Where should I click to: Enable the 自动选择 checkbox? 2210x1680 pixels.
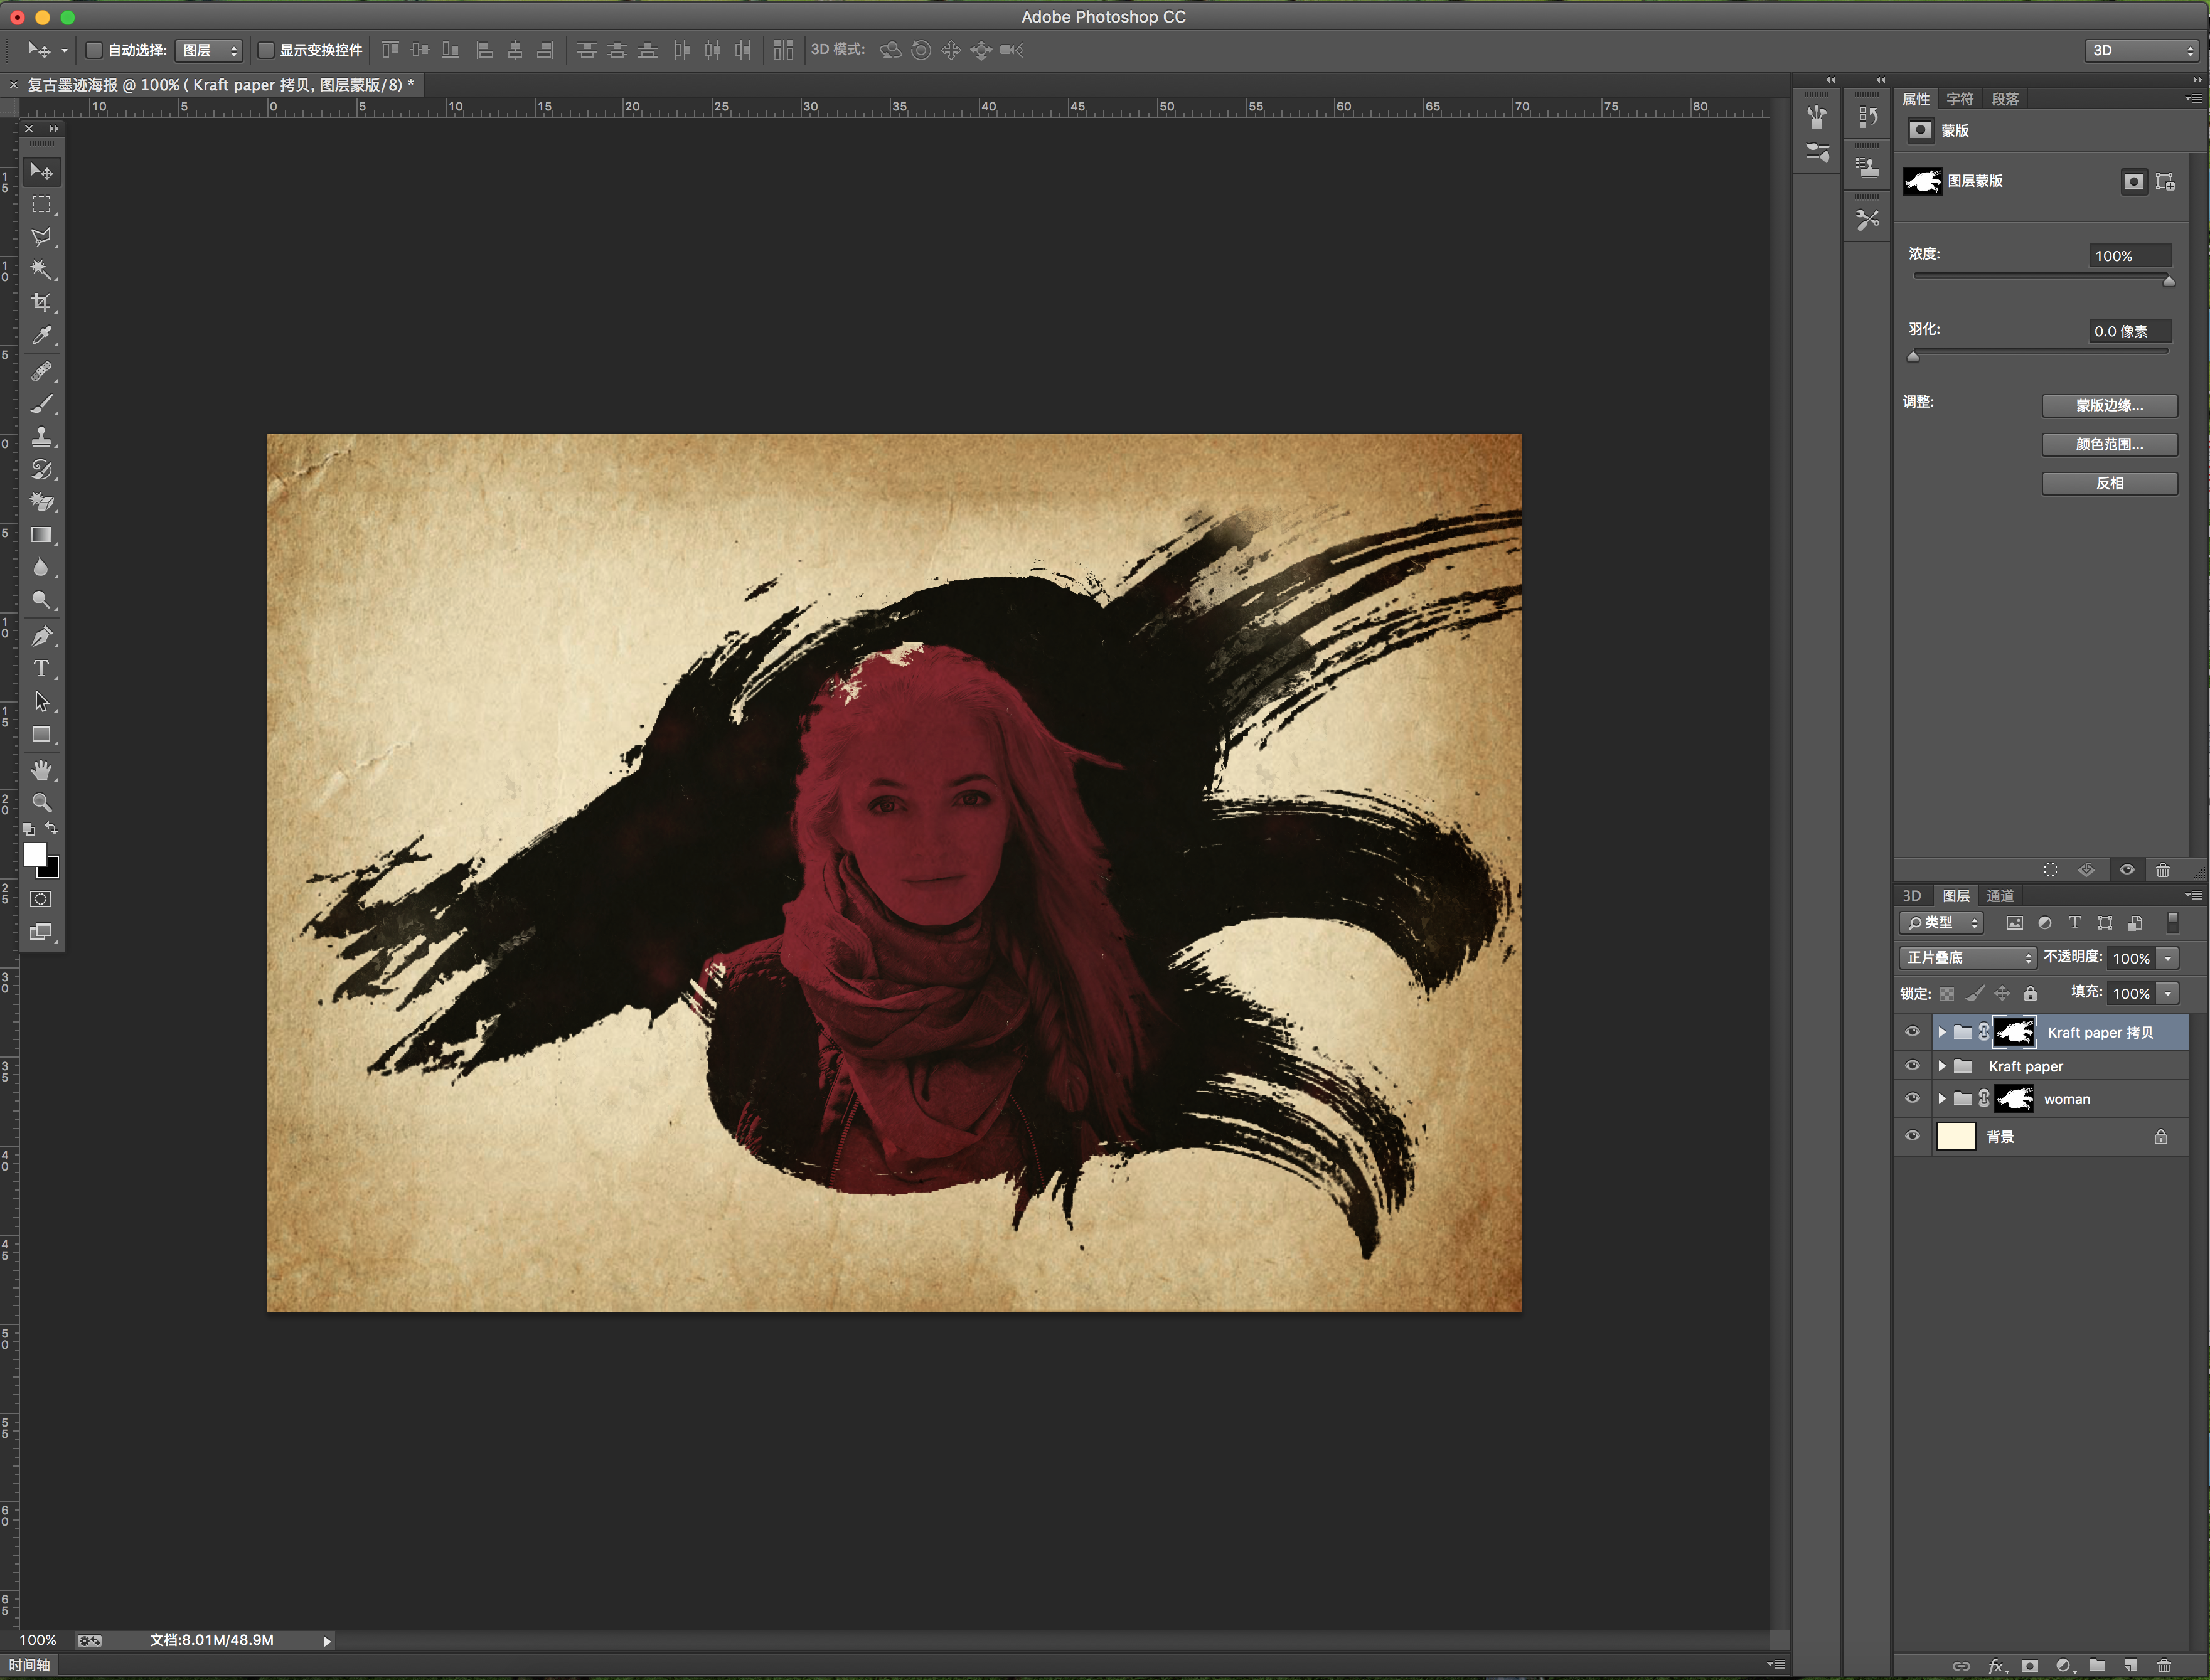94,50
